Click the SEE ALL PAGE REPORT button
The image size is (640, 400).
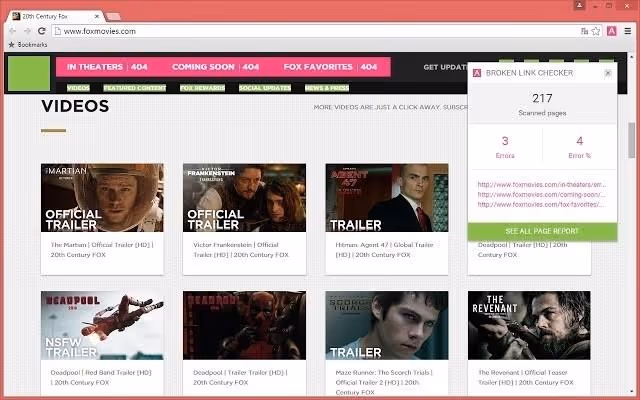[542, 231]
